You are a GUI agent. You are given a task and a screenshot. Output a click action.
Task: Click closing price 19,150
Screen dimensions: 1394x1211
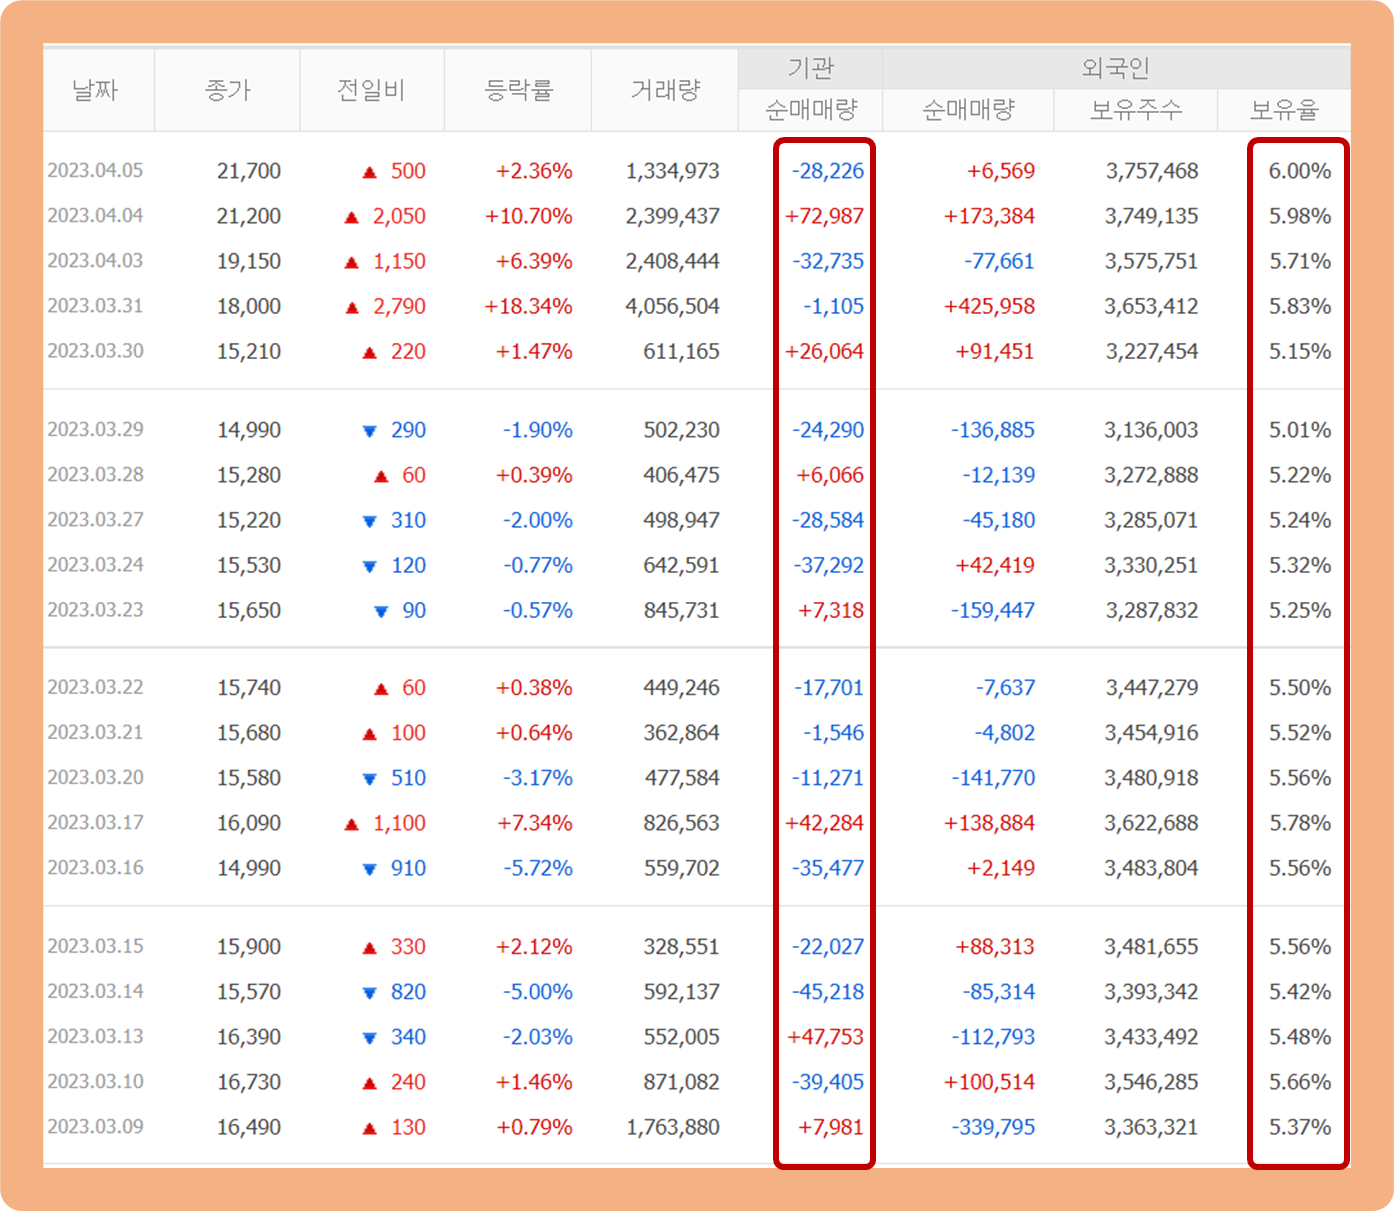(x=249, y=261)
